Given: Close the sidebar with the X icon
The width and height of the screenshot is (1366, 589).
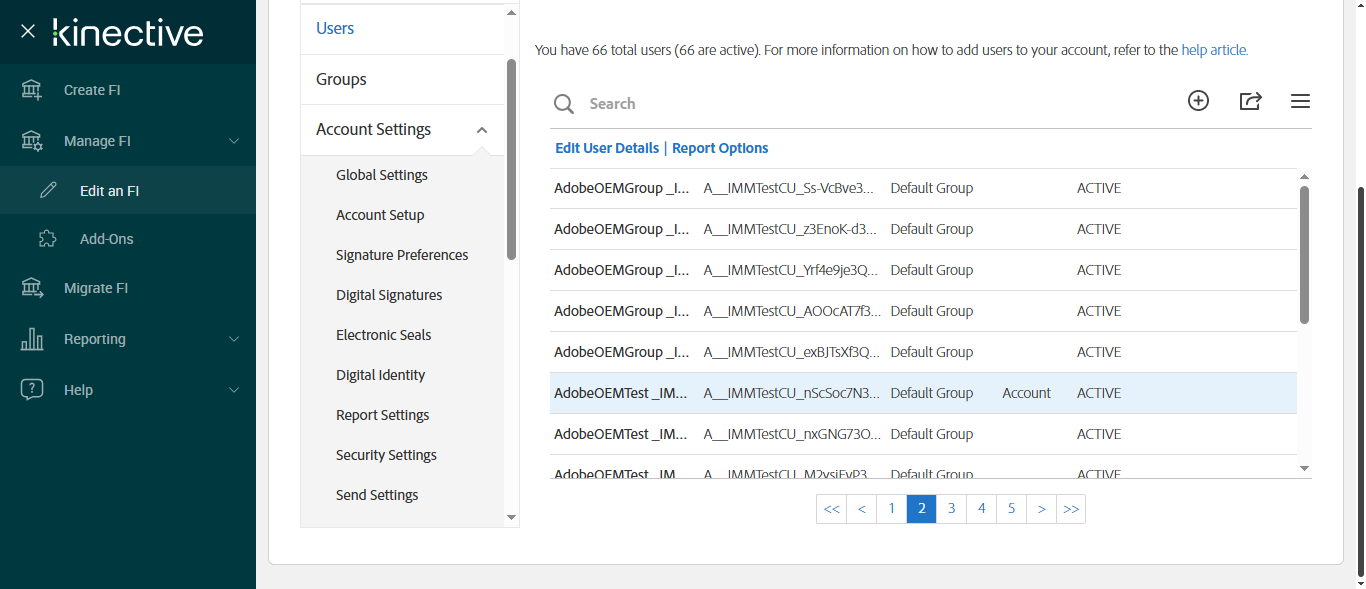Looking at the screenshot, I should pyautogui.click(x=28, y=32).
